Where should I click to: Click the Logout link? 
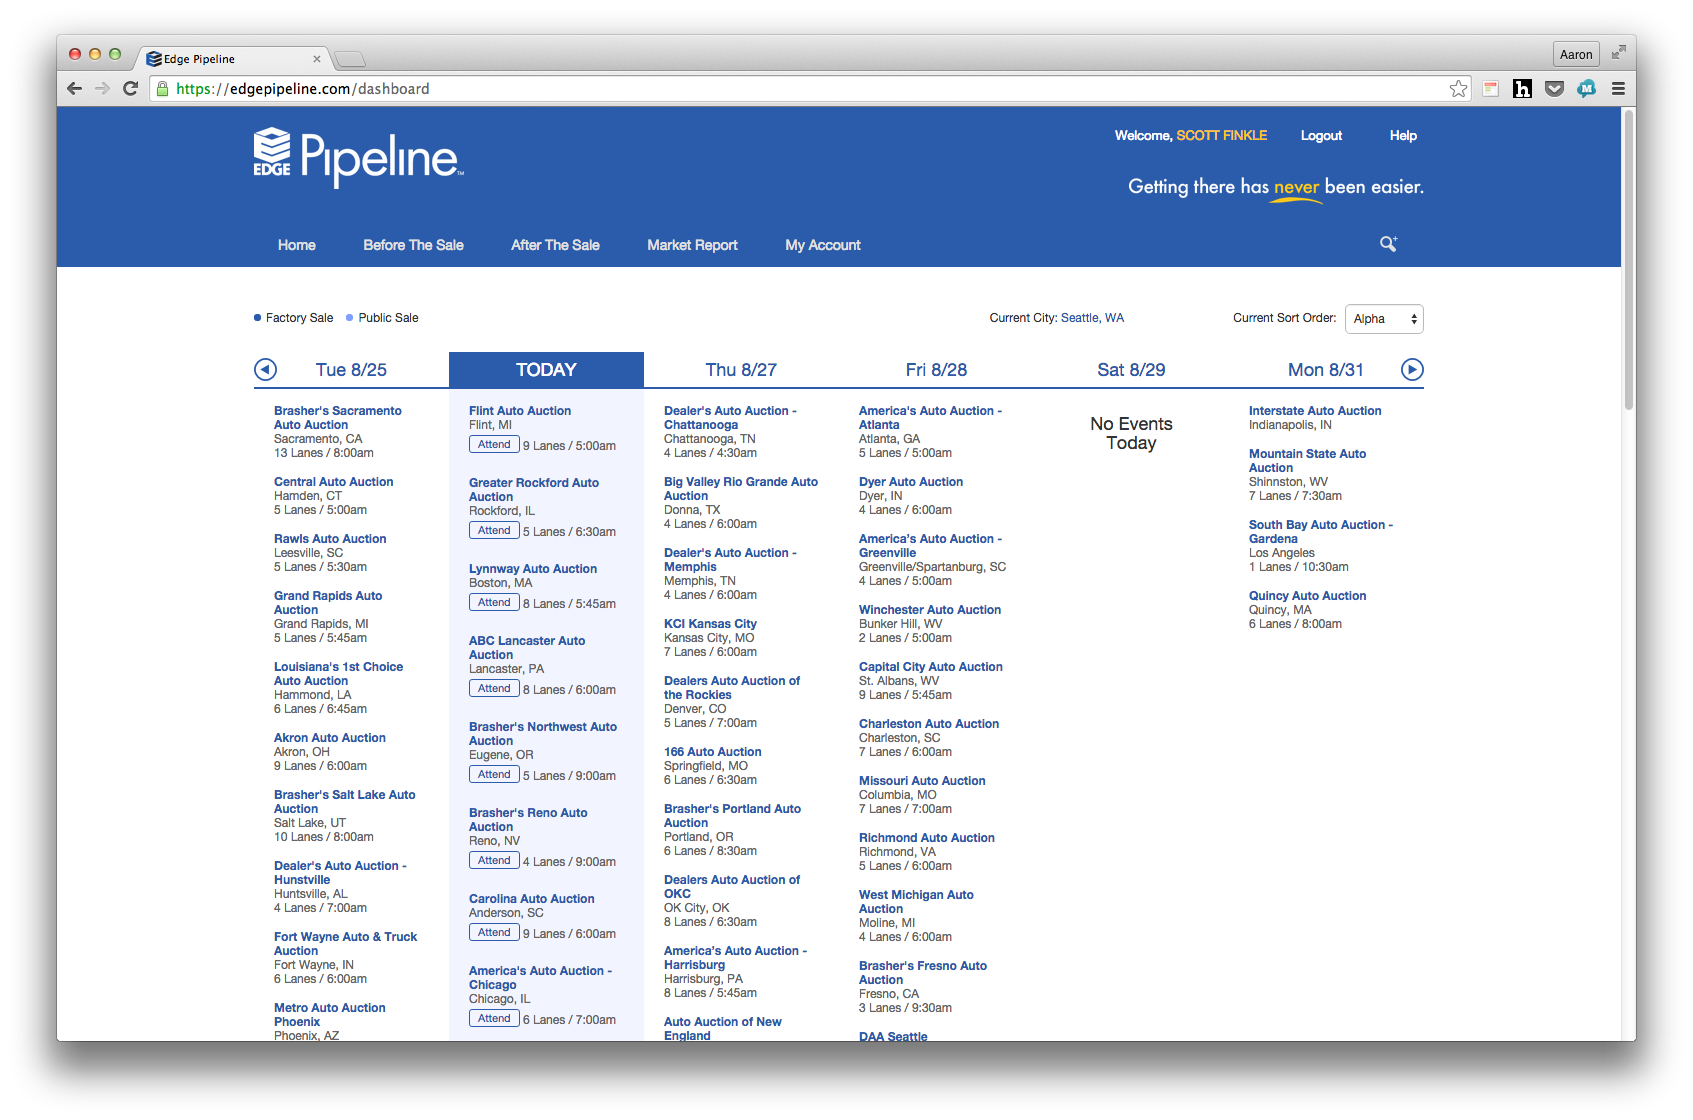click(x=1321, y=136)
